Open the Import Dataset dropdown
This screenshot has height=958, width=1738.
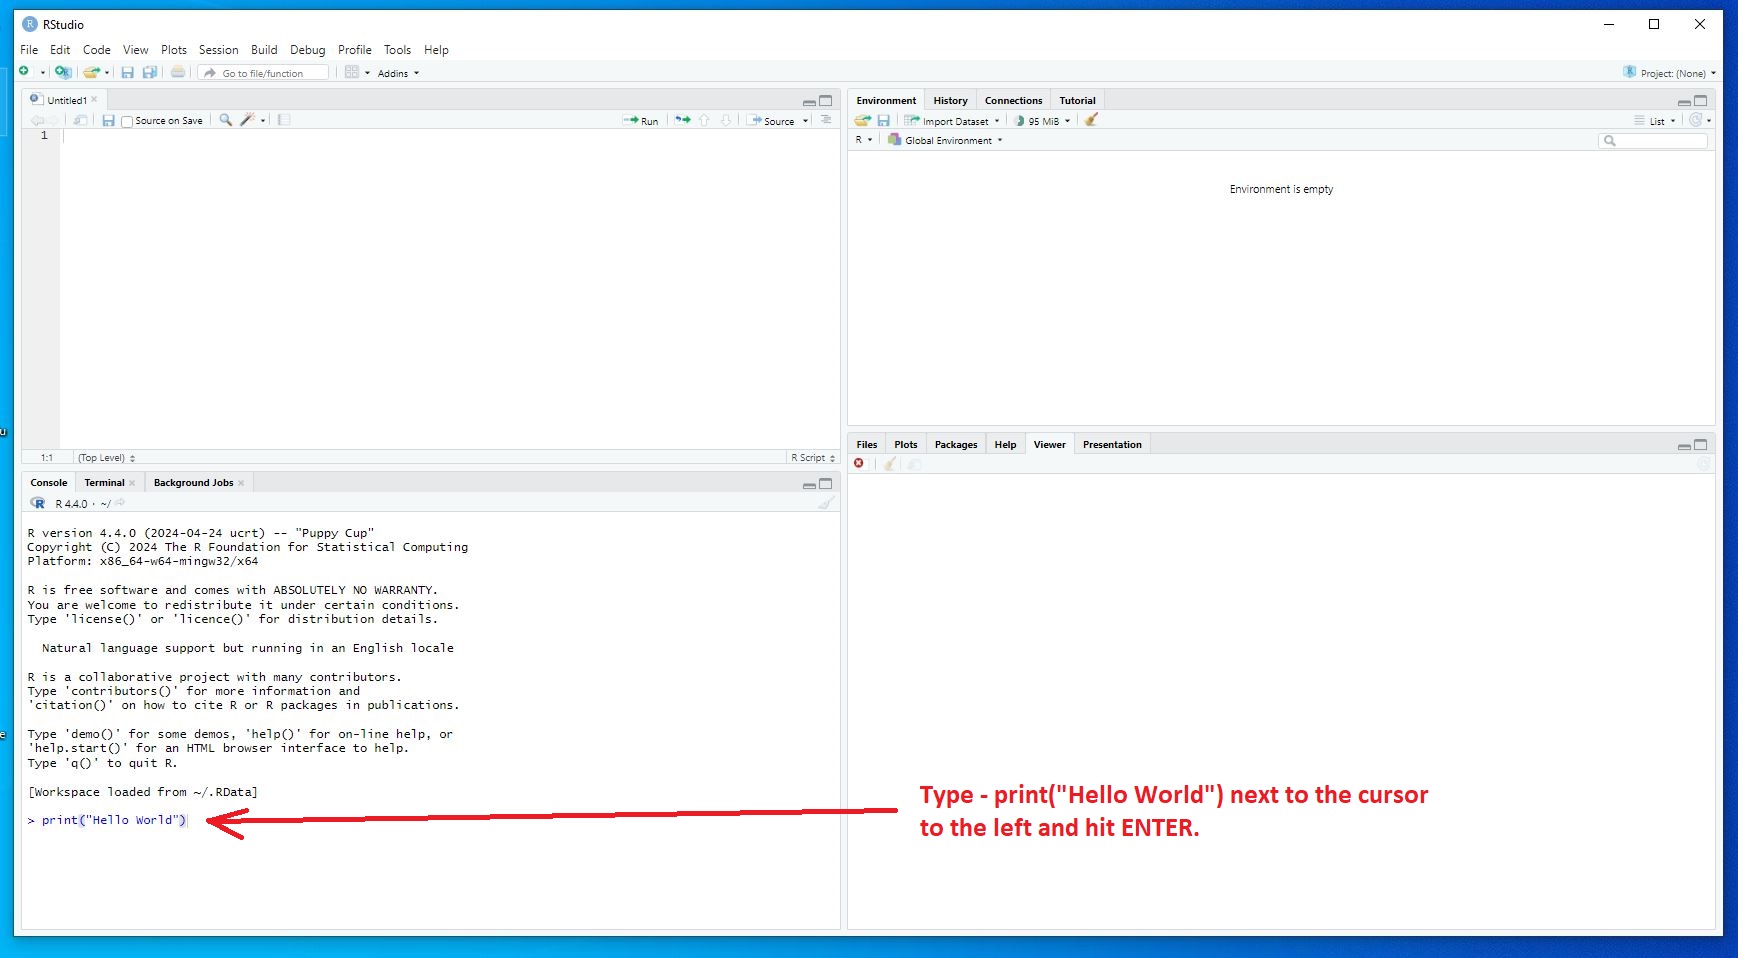pos(954,121)
